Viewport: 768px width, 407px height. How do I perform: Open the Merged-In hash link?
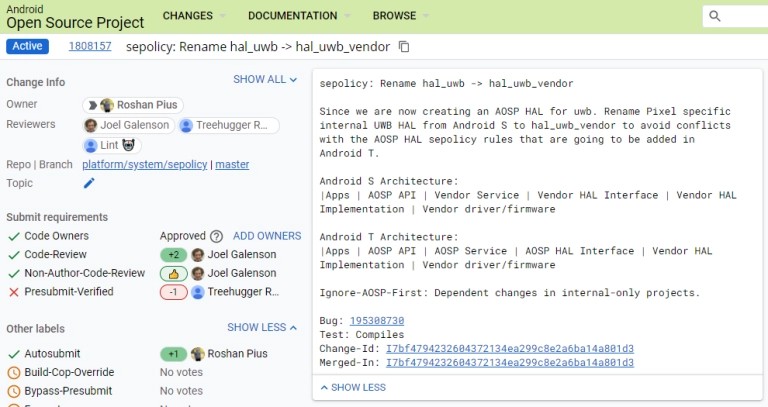point(510,363)
